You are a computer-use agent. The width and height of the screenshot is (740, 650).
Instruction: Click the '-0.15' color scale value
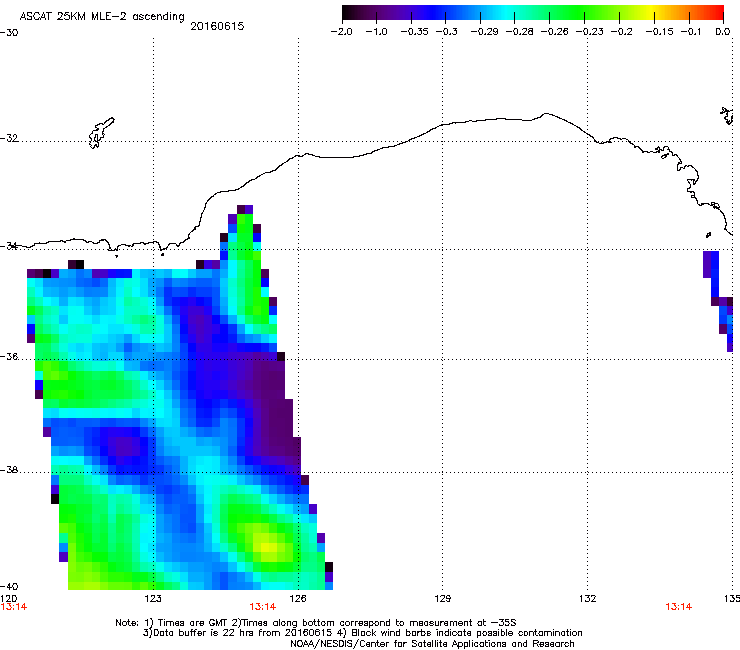click(659, 32)
